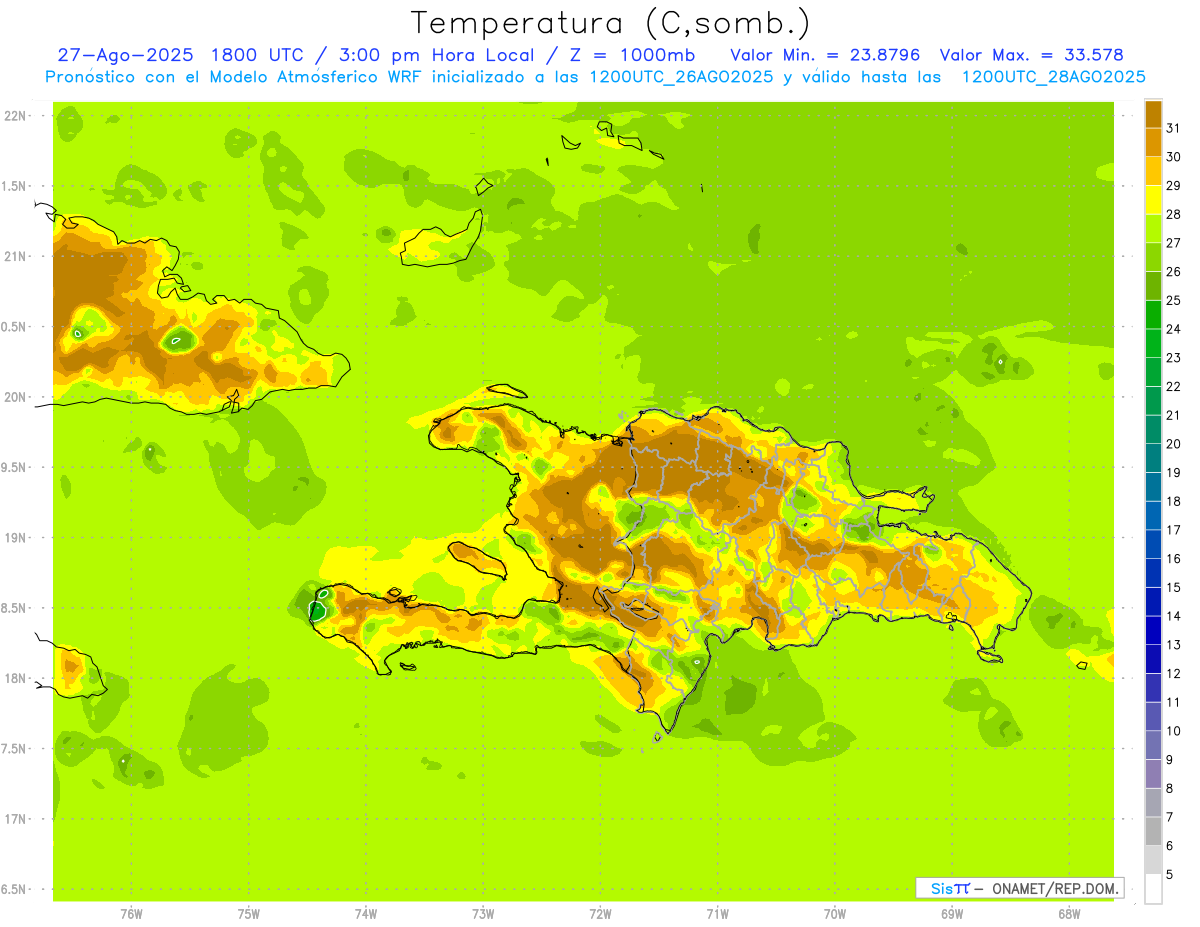
Task: Click the "18N" latitude label
Action: point(14,678)
